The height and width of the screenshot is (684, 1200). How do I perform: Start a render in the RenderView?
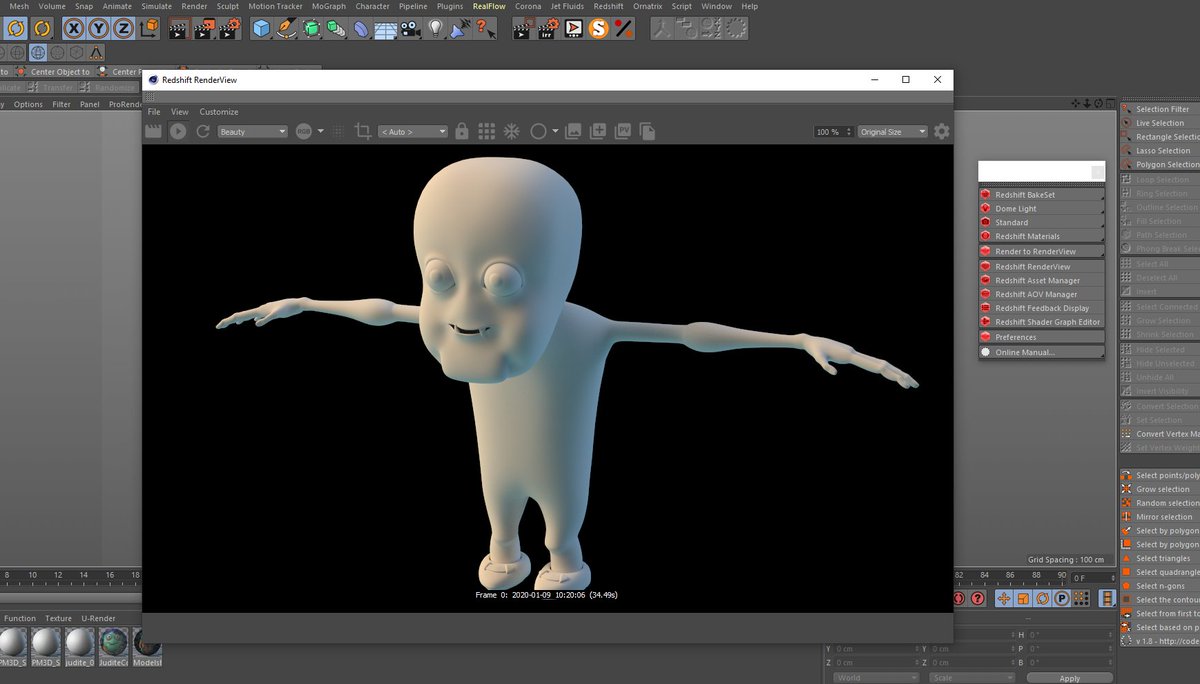[178, 131]
